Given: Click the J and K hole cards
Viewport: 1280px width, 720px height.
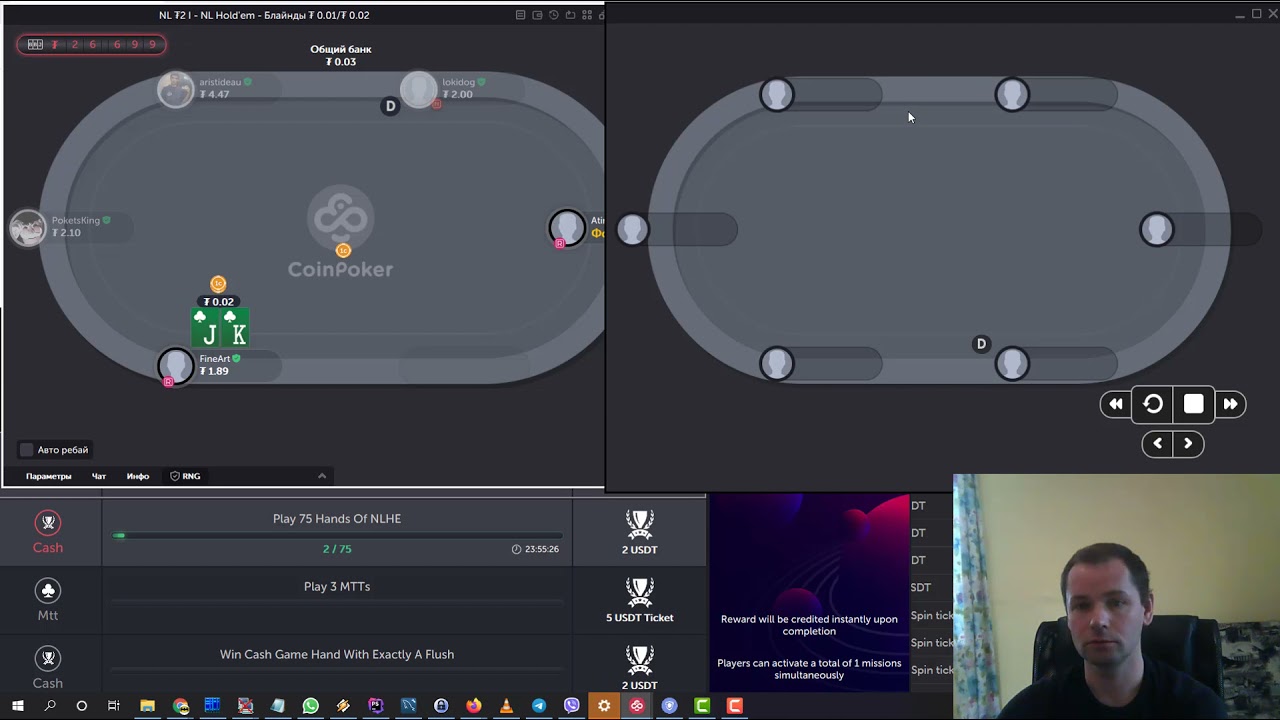Looking at the screenshot, I should pos(220,327).
